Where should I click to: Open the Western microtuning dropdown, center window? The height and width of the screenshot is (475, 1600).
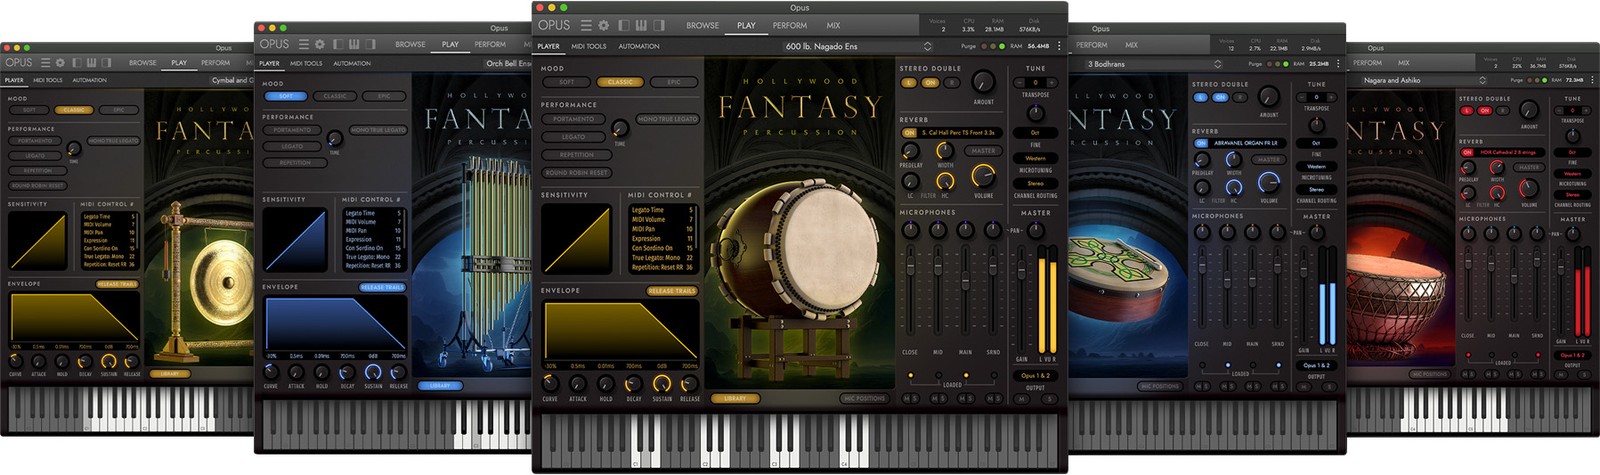[x=1036, y=158]
